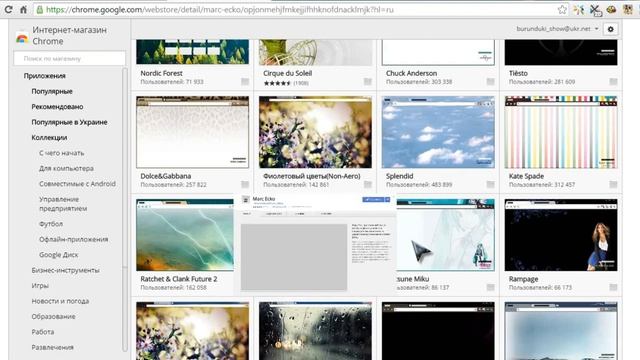Click Пользователей: 483 899 under Splendid

(419, 184)
